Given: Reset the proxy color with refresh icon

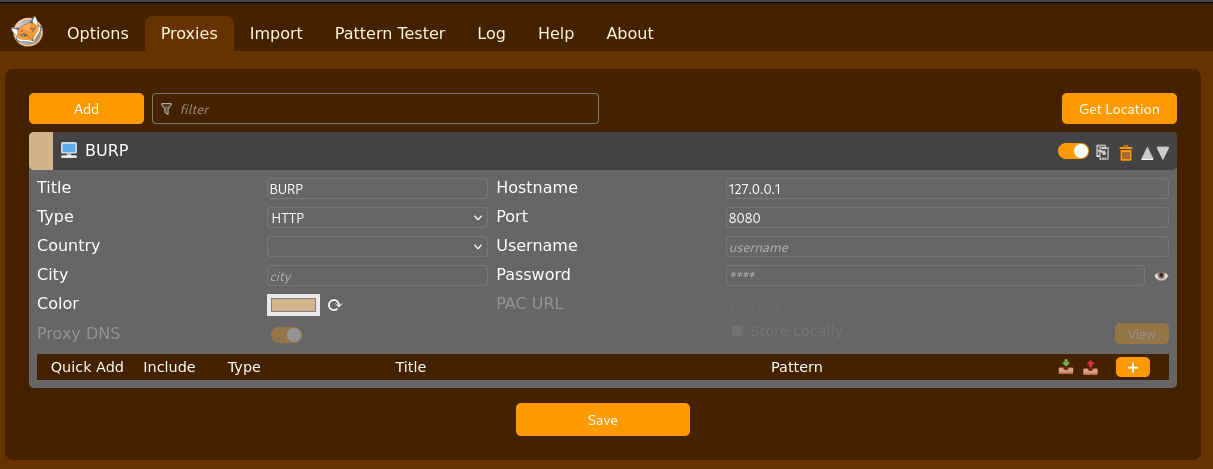Looking at the screenshot, I should click(335, 305).
